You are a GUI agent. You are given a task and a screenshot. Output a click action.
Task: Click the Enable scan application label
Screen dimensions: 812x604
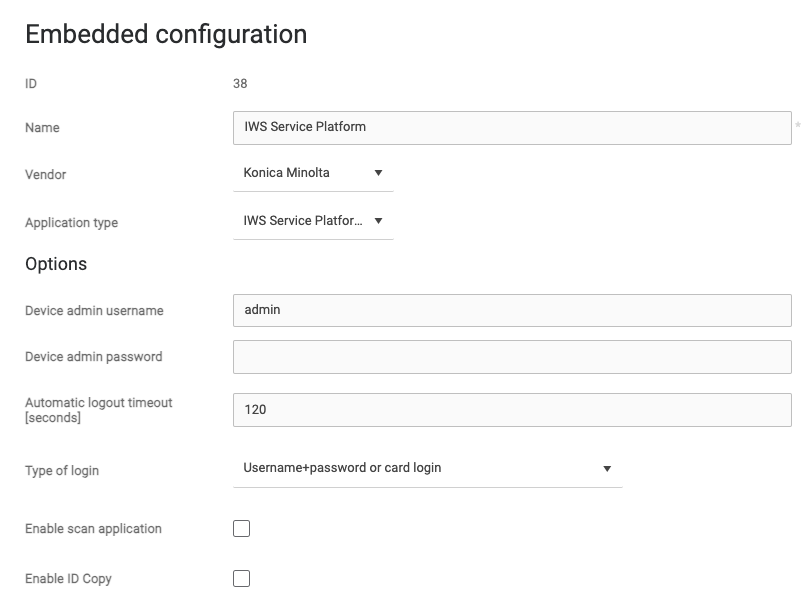coord(93,529)
